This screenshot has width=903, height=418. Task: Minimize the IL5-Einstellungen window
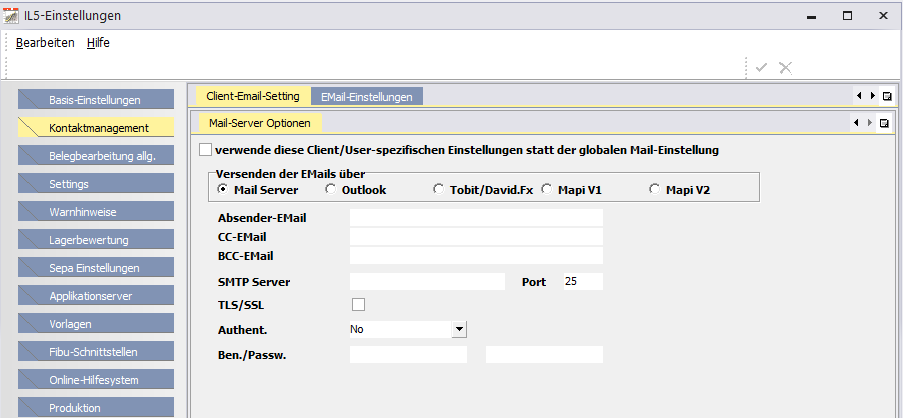click(x=812, y=16)
